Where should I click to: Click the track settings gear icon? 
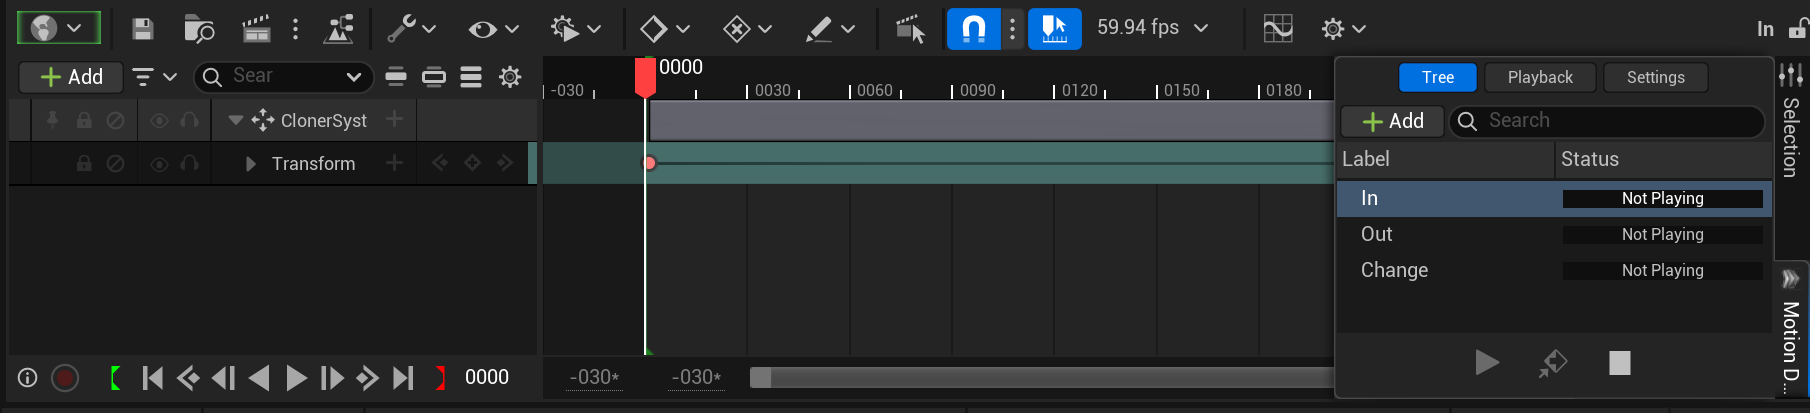[510, 77]
